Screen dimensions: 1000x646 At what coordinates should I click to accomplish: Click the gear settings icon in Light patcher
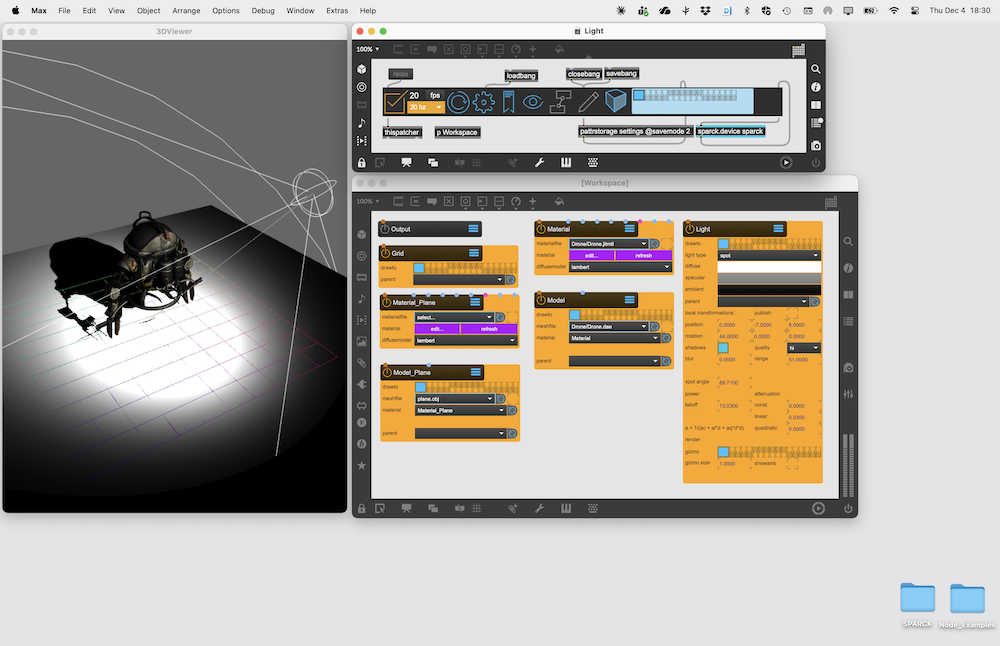[484, 101]
